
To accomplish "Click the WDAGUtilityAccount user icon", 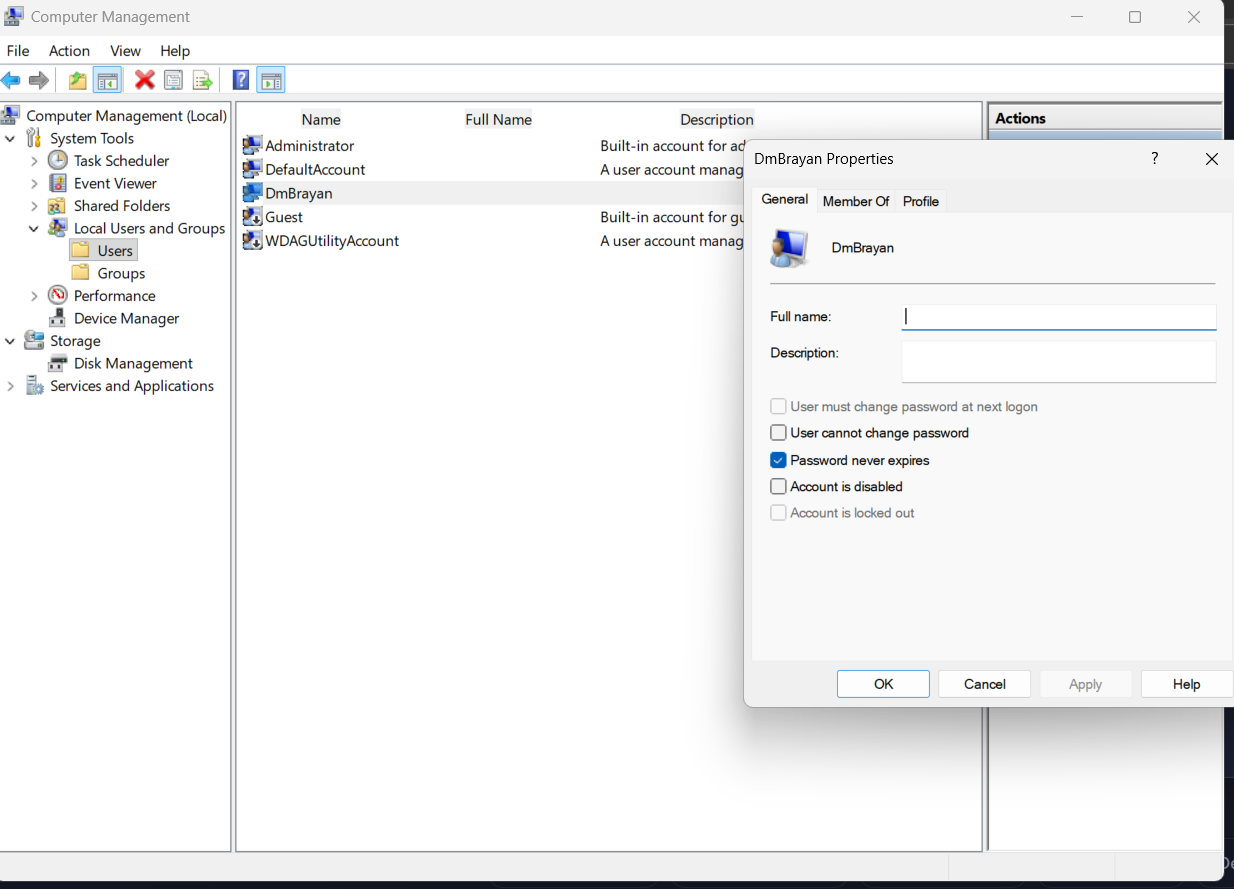I will (x=252, y=241).
